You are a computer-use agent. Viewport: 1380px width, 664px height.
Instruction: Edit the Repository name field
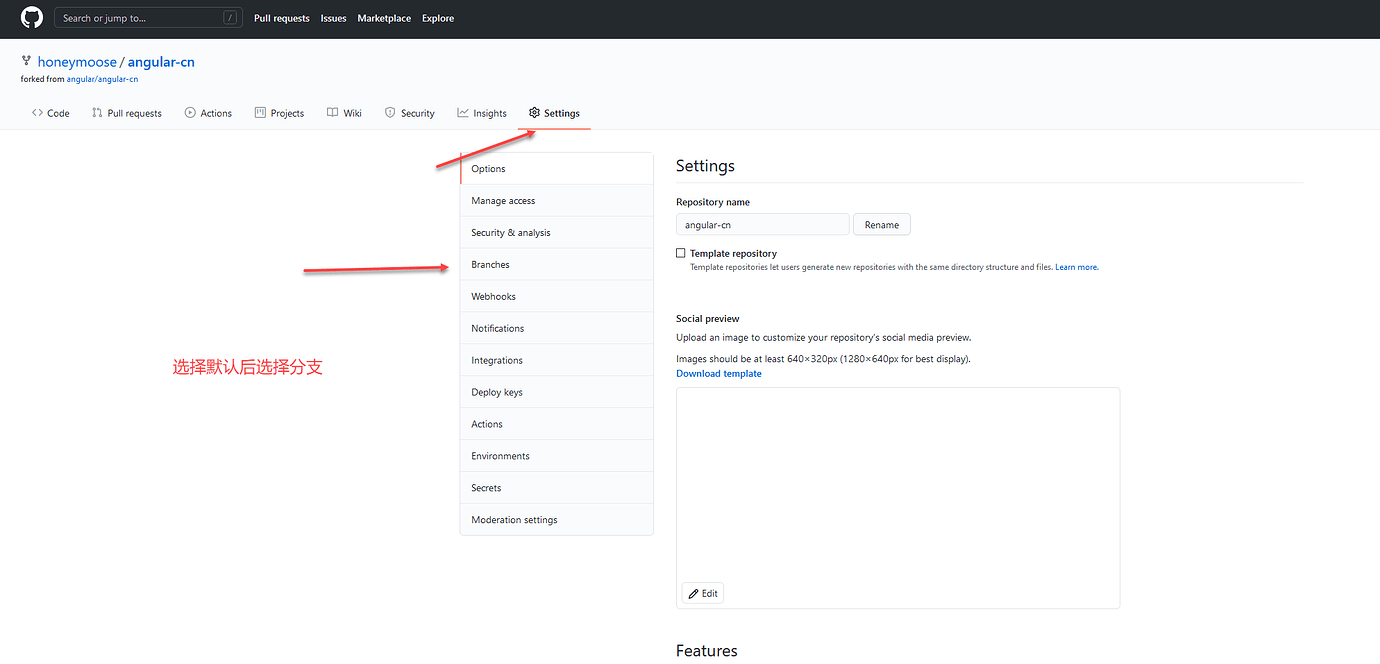[763, 225]
